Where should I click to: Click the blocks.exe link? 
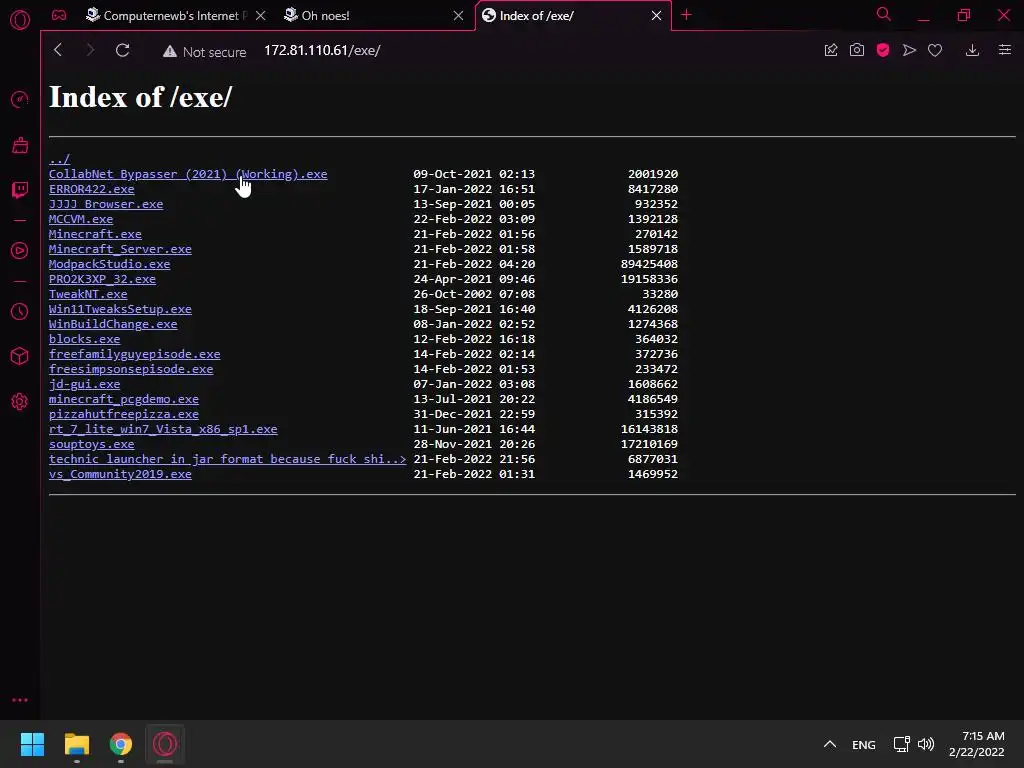coord(84,339)
